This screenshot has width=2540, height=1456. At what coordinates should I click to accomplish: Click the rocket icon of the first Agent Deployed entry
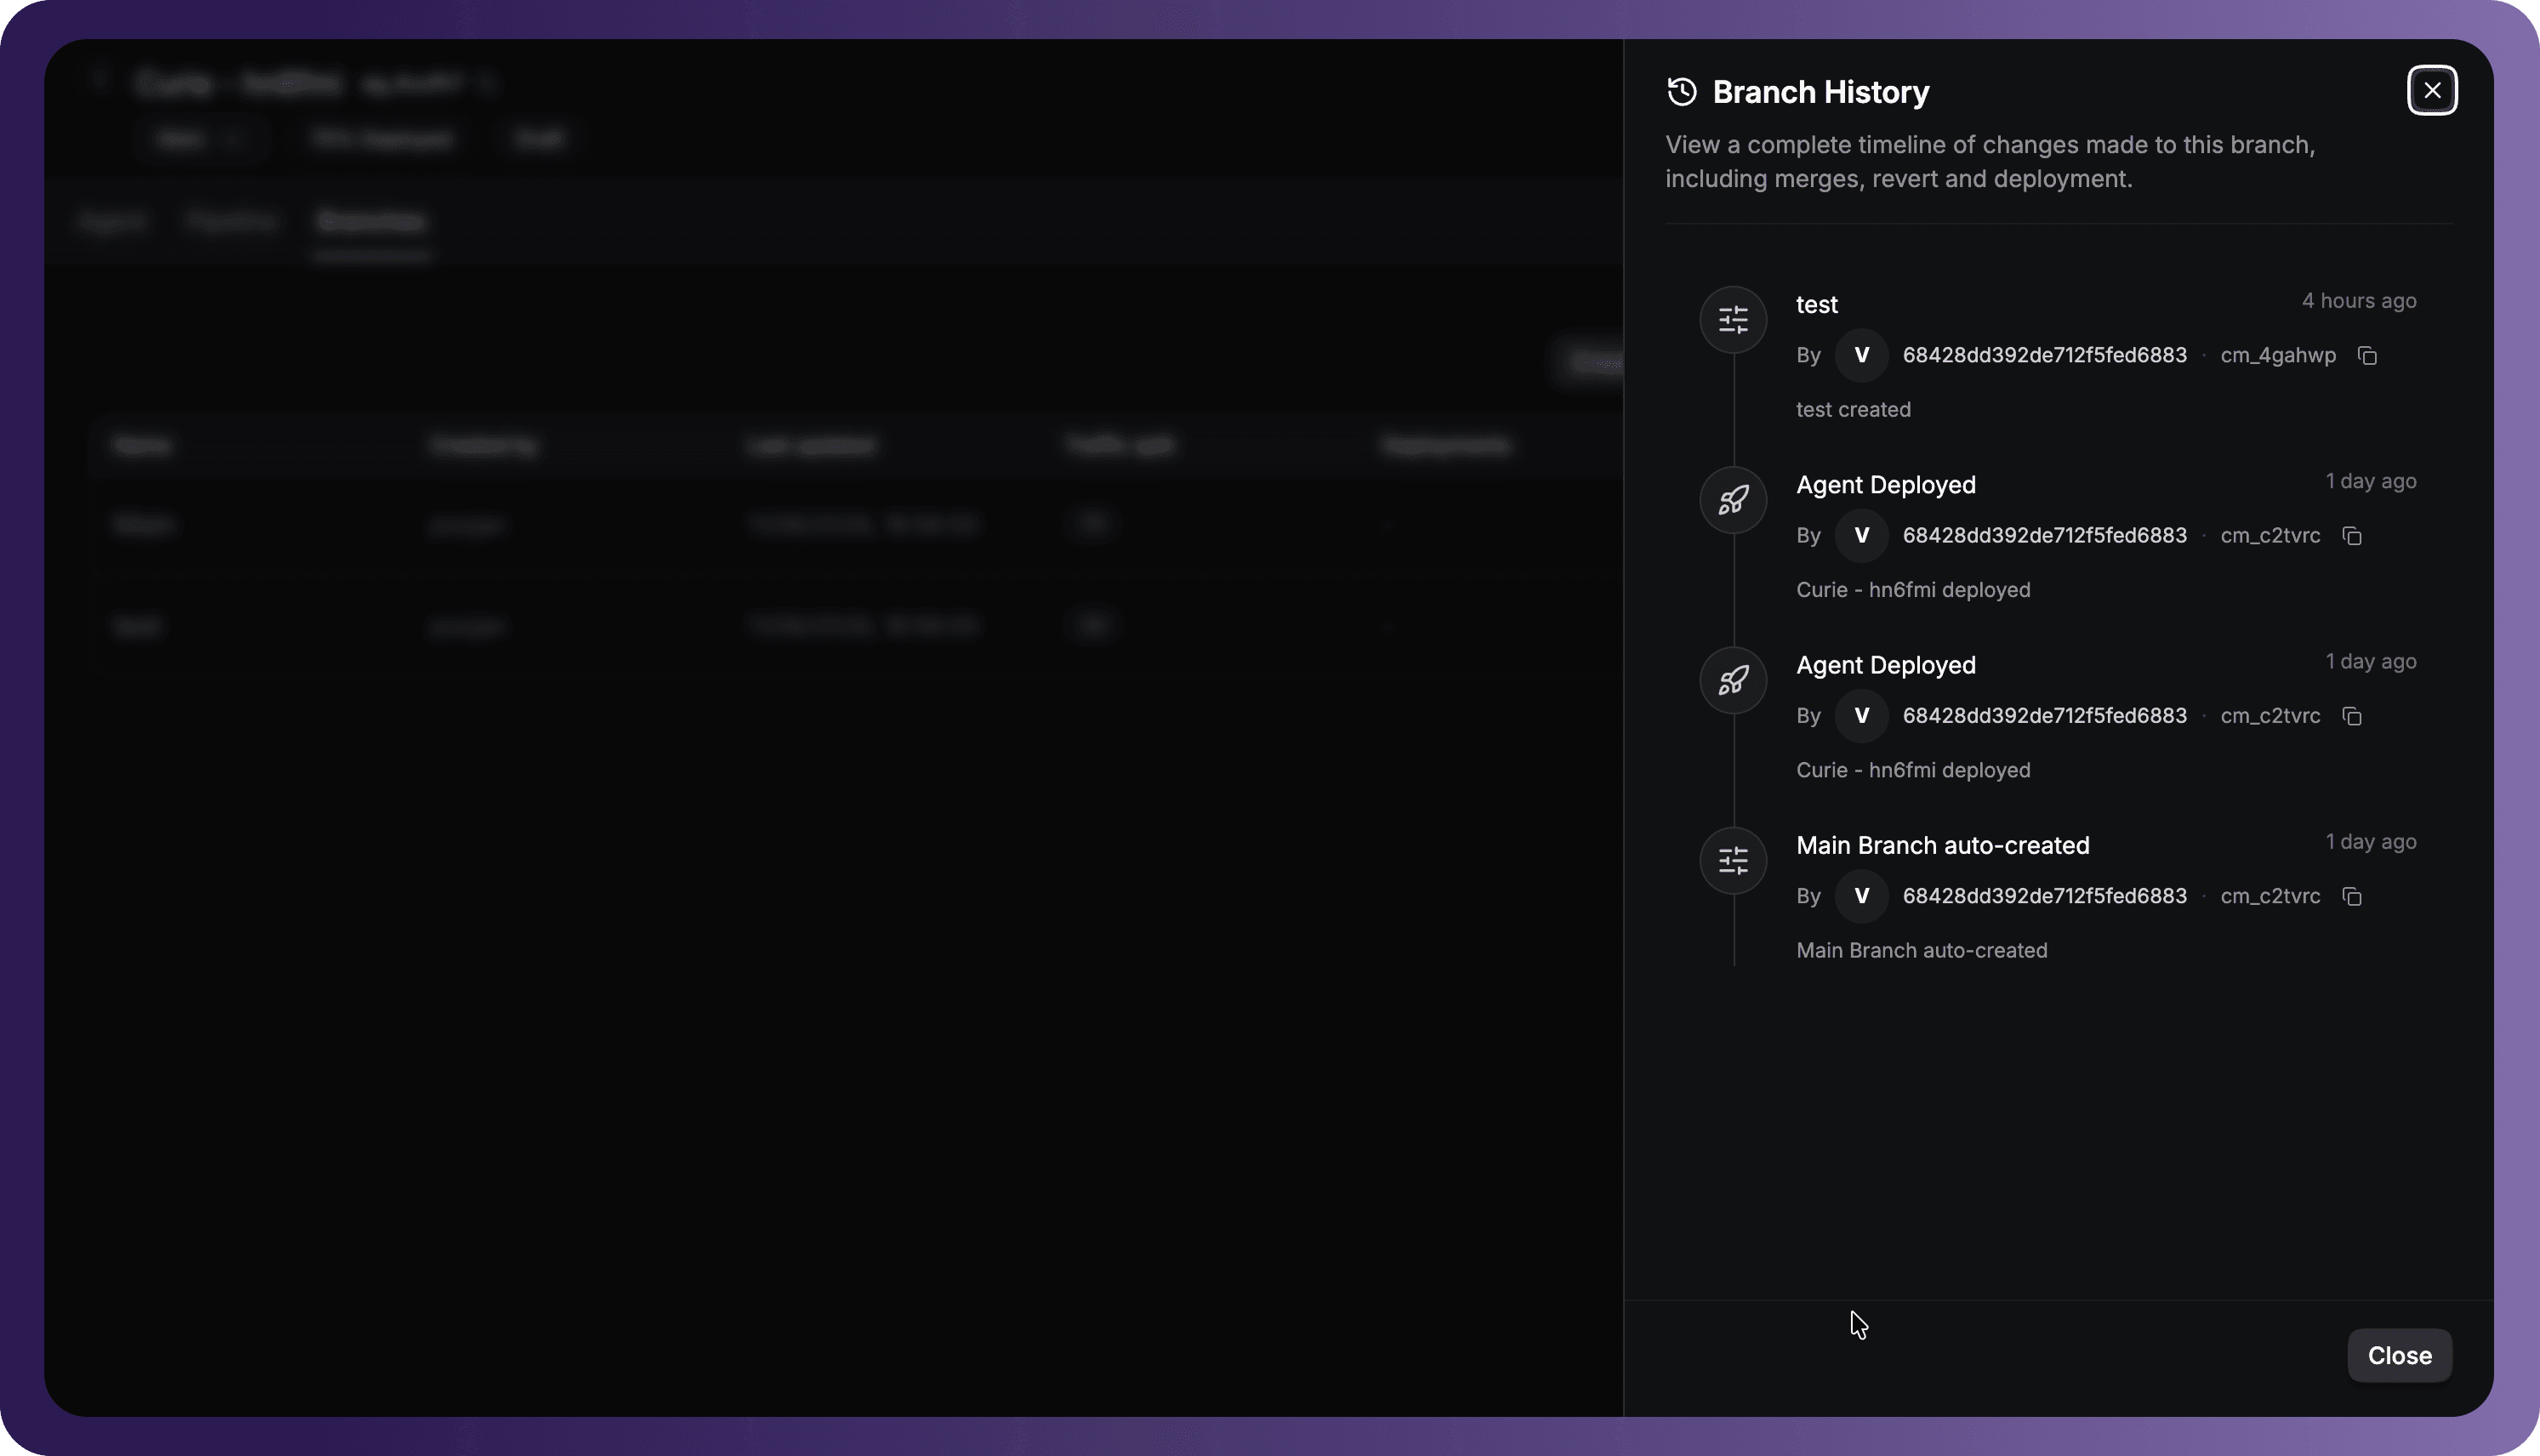click(x=1733, y=500)
